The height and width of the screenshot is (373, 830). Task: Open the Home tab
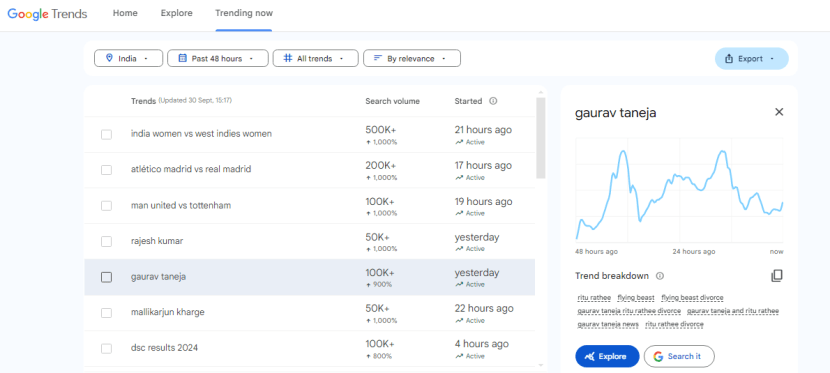point(125,13)
